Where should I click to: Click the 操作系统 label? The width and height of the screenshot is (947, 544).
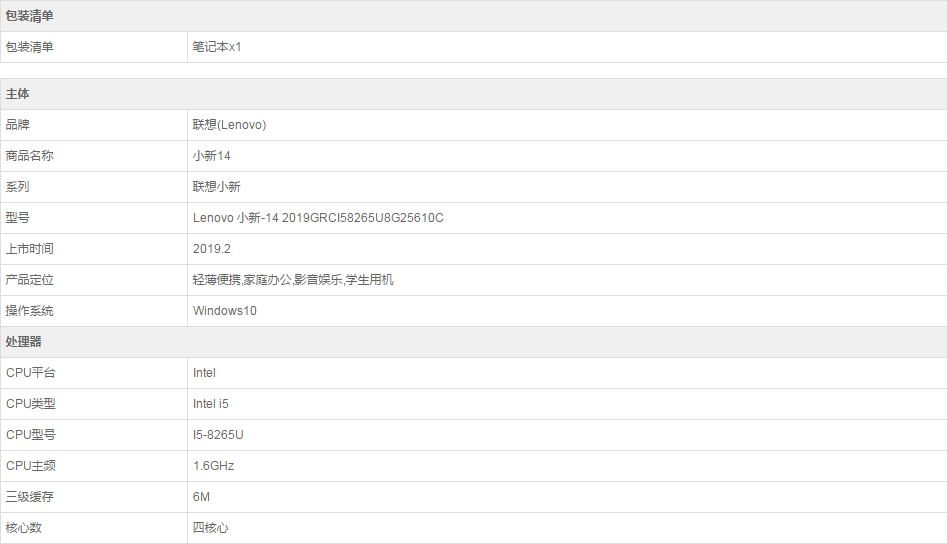30,311
